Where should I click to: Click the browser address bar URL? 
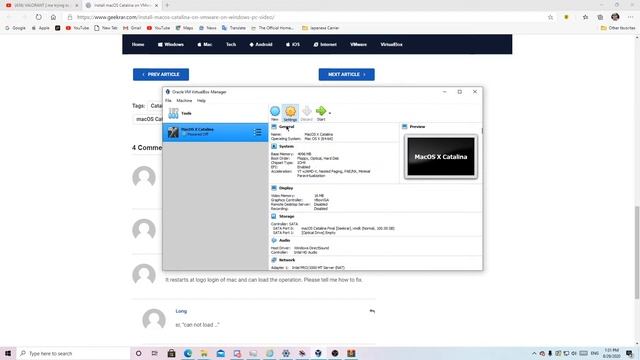pos(176,17)
